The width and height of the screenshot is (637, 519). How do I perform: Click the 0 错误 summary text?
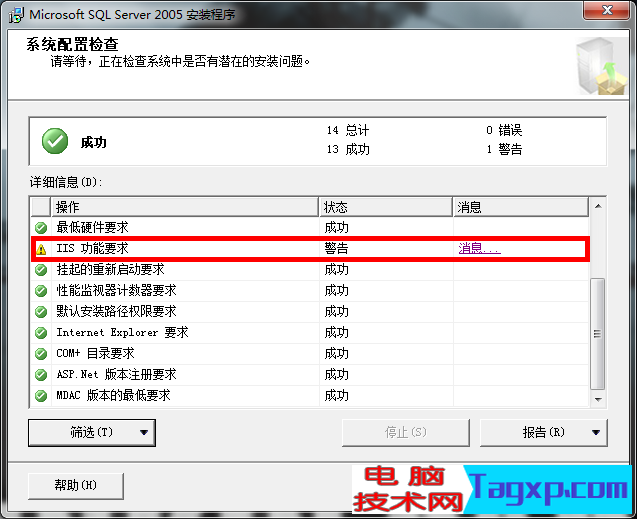[x=504, y=130]
